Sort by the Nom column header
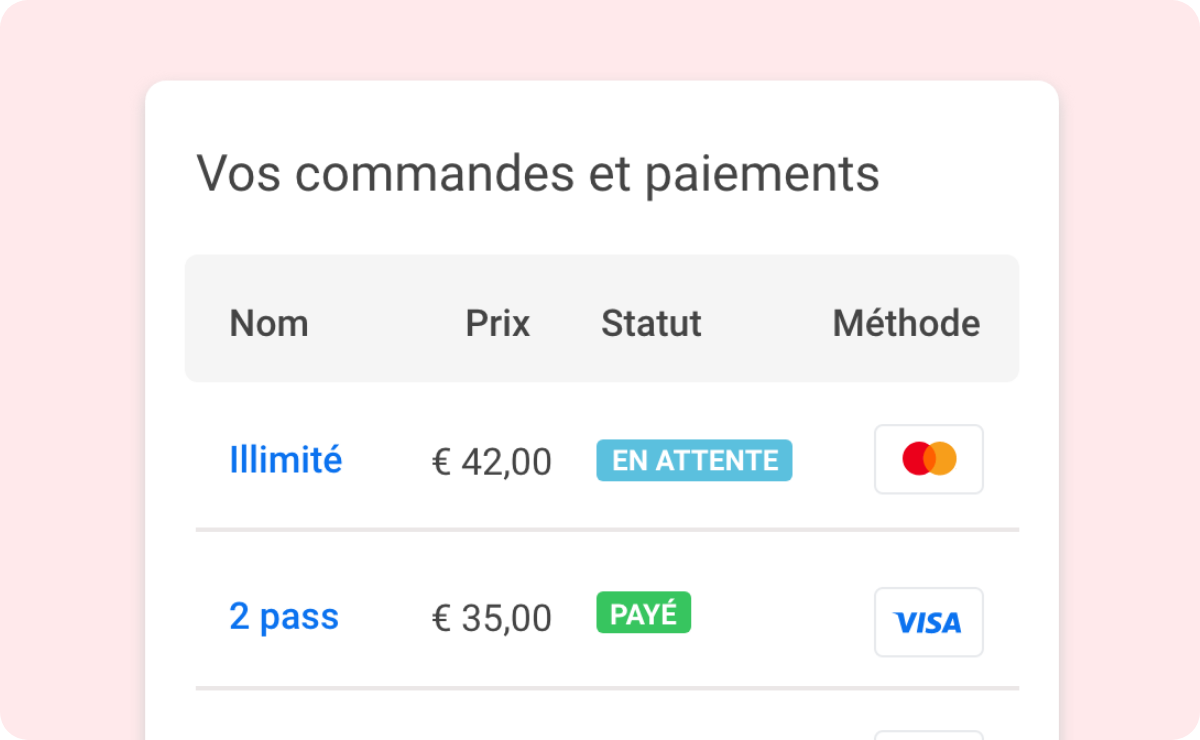This screenshot has width=1200, height=740. click(x=269, y=323)
